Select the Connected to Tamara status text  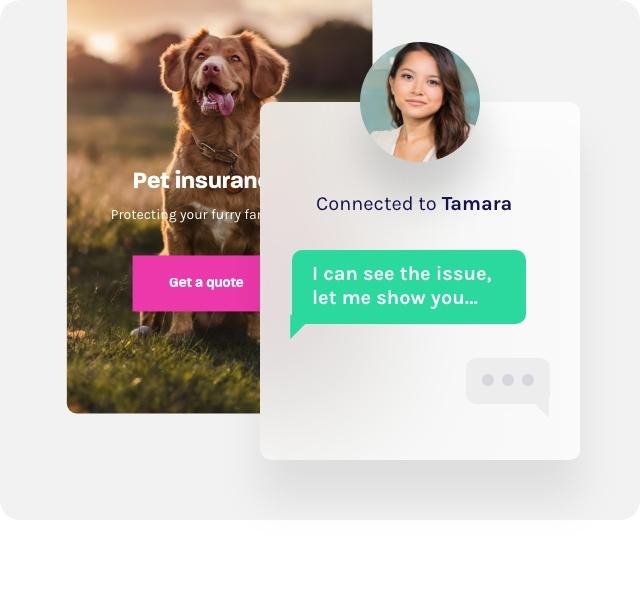point(413,204)
